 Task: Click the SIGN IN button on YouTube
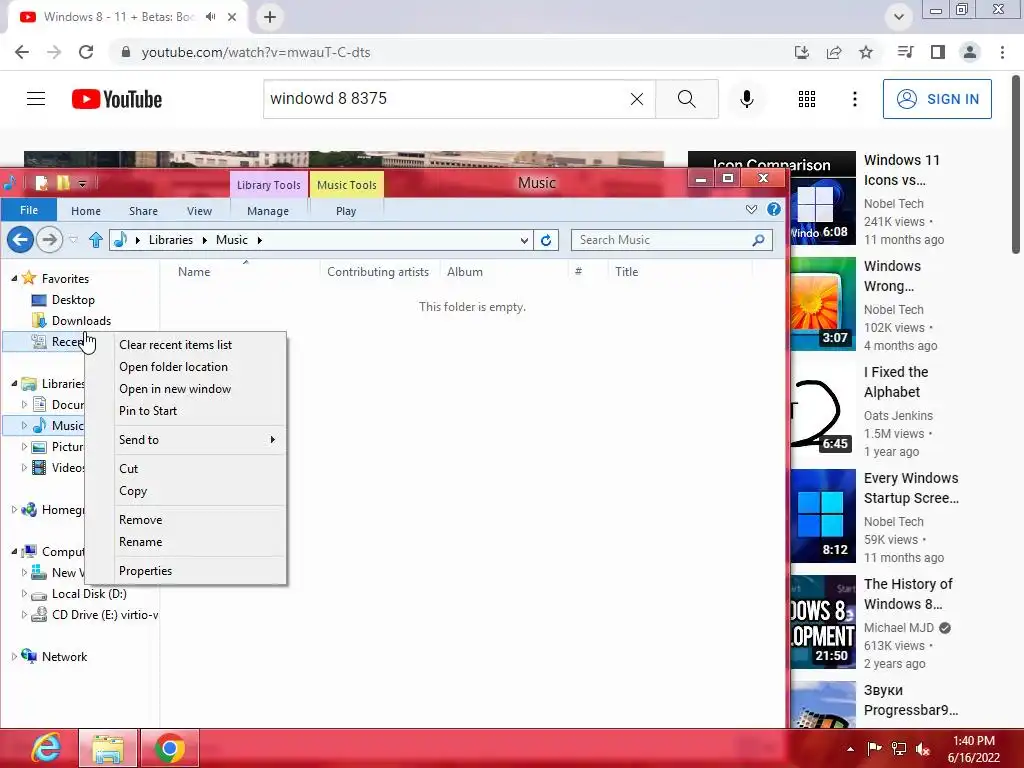[x=937, y=99]
